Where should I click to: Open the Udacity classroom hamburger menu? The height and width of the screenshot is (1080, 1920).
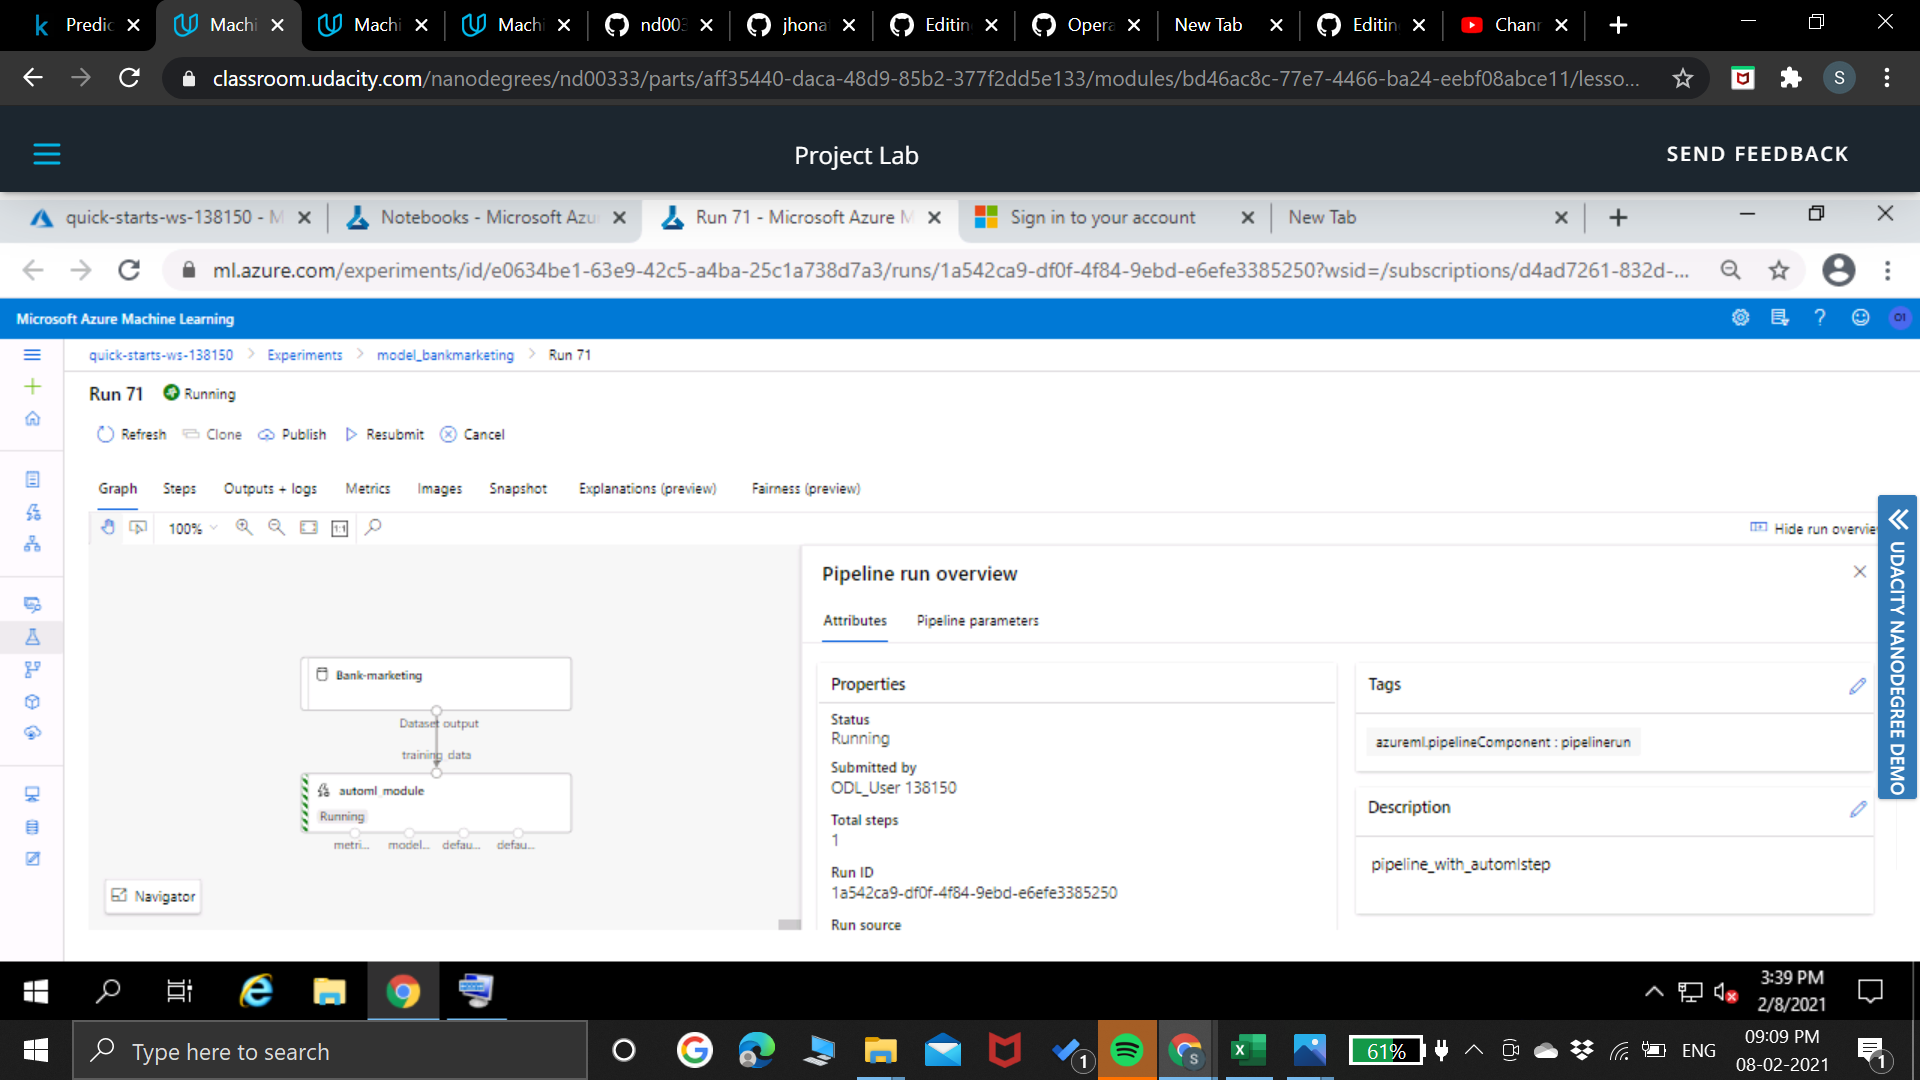(47, 154)
